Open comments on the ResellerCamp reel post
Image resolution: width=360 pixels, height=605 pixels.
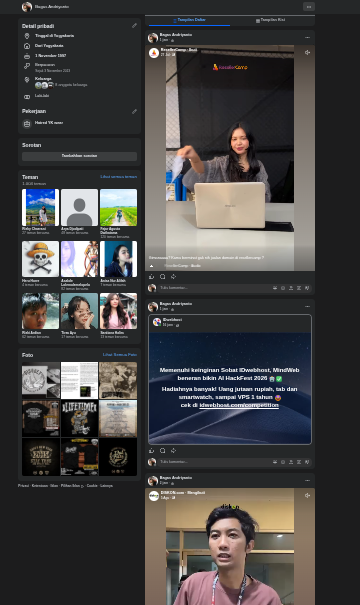coord(163,277)
